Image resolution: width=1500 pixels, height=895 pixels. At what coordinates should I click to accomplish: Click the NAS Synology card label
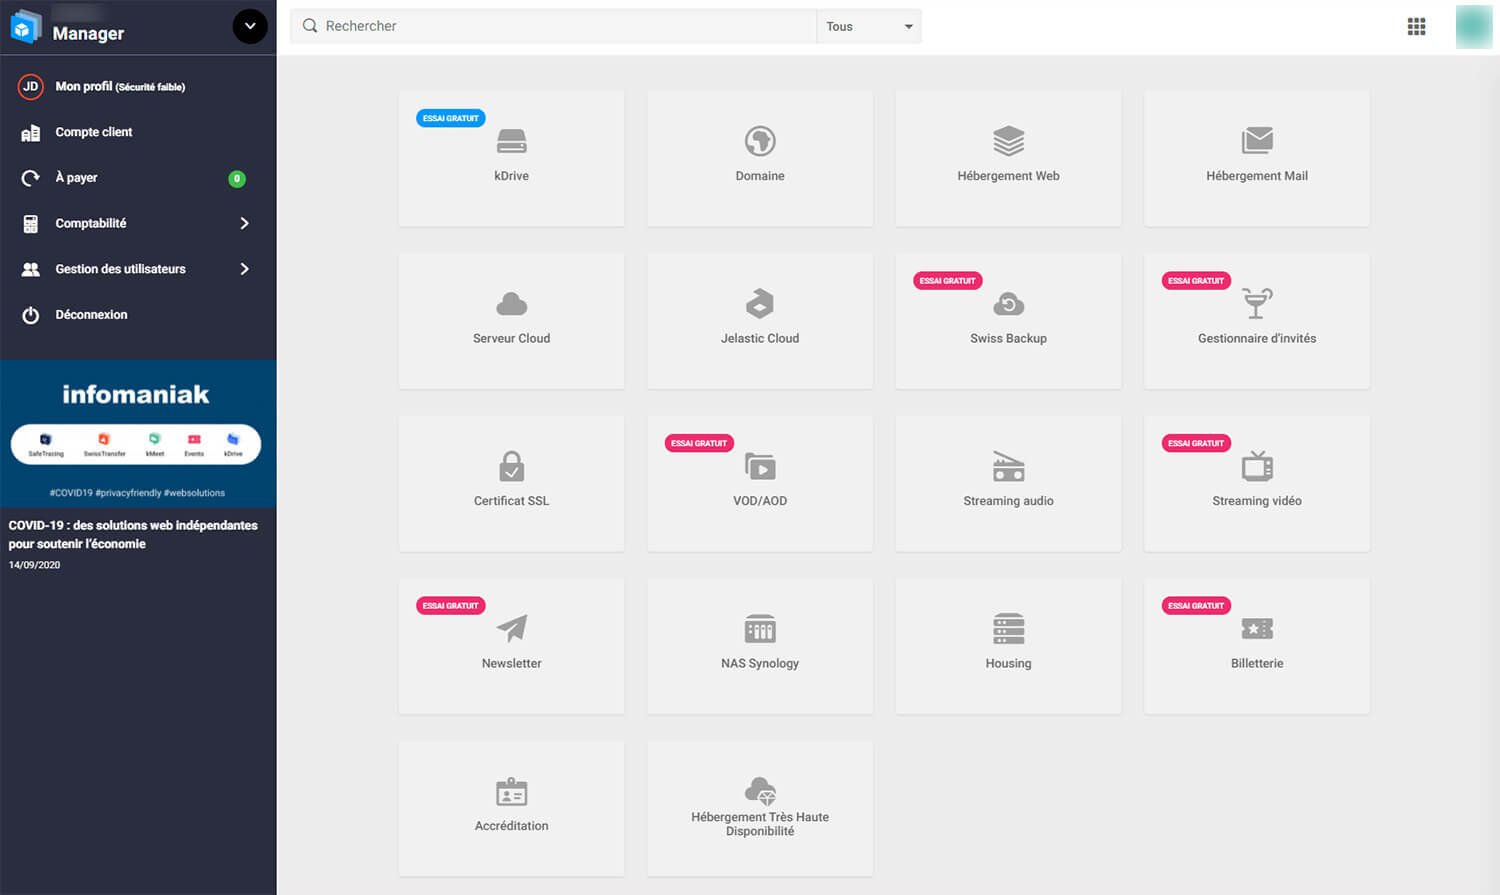pos(760,664)
